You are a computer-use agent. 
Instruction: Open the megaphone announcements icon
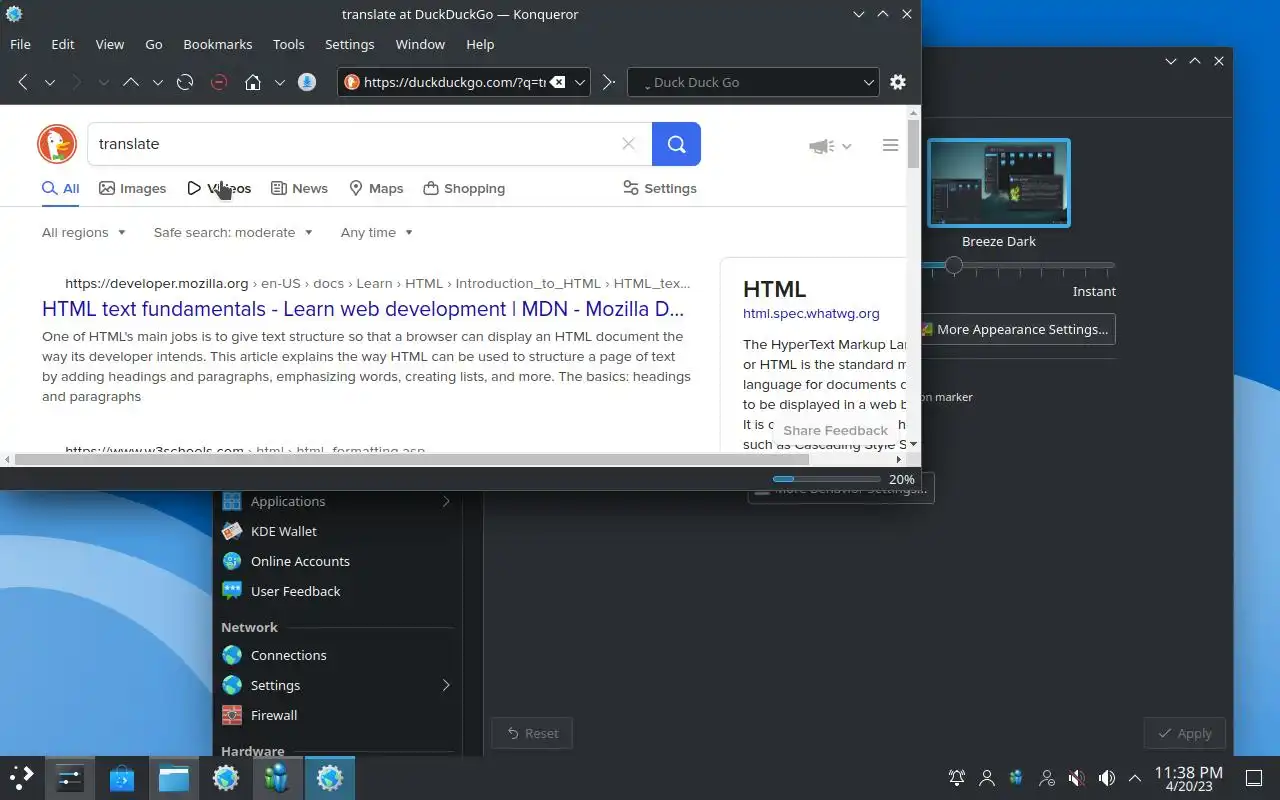click(829, 146)
